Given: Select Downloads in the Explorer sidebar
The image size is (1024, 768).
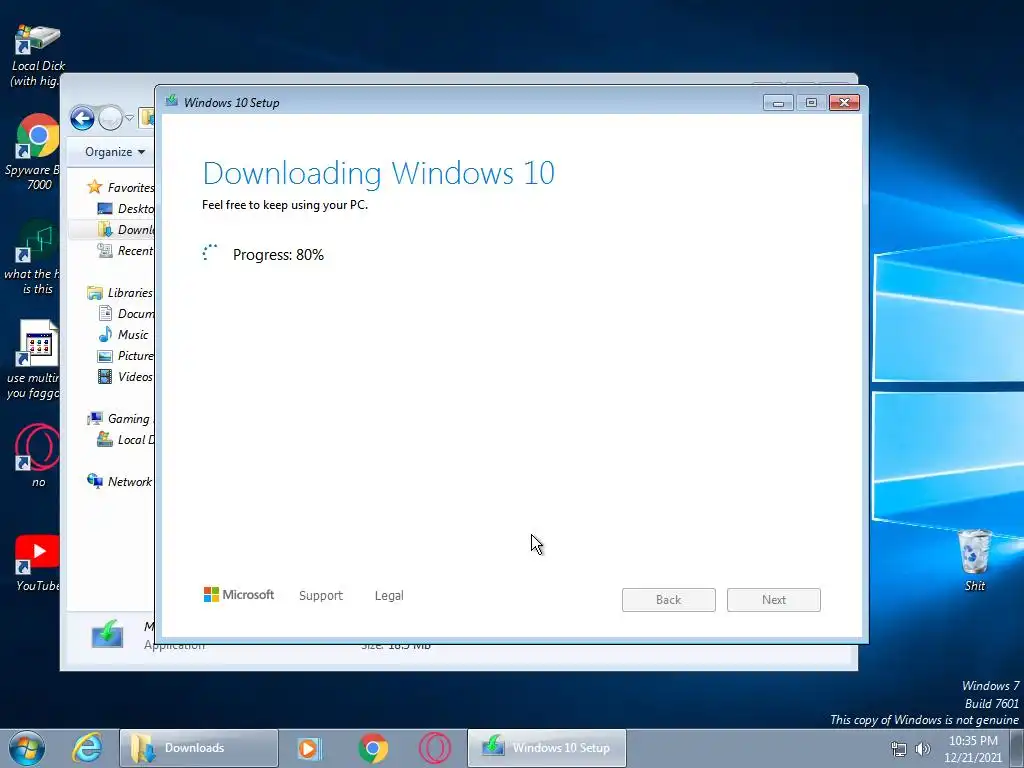Looking at the screenshot, I should pyautogui.click(x=125, y=229).
